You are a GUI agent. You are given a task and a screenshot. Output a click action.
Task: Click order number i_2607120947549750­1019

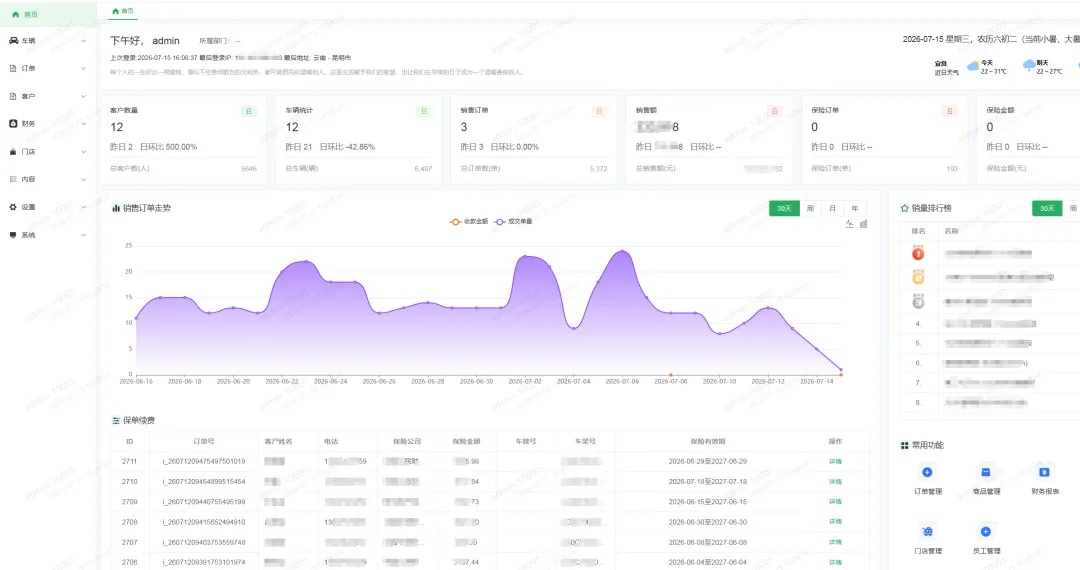[204, 461]
